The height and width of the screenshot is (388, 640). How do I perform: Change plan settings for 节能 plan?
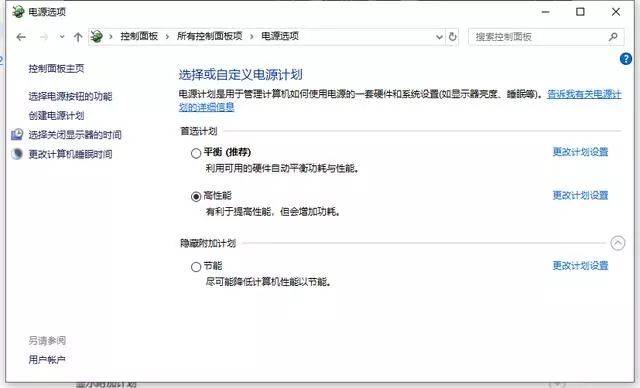tap(580, 266)
